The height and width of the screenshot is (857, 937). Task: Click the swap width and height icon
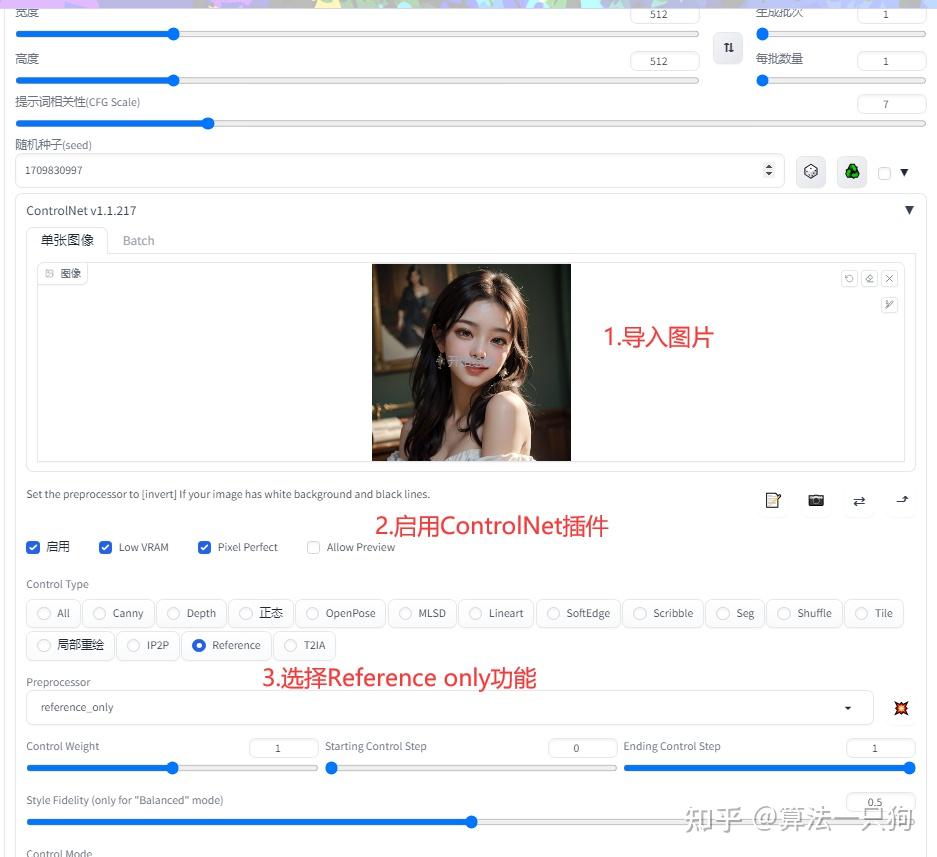pyautogui.click(x=728, y=47)
